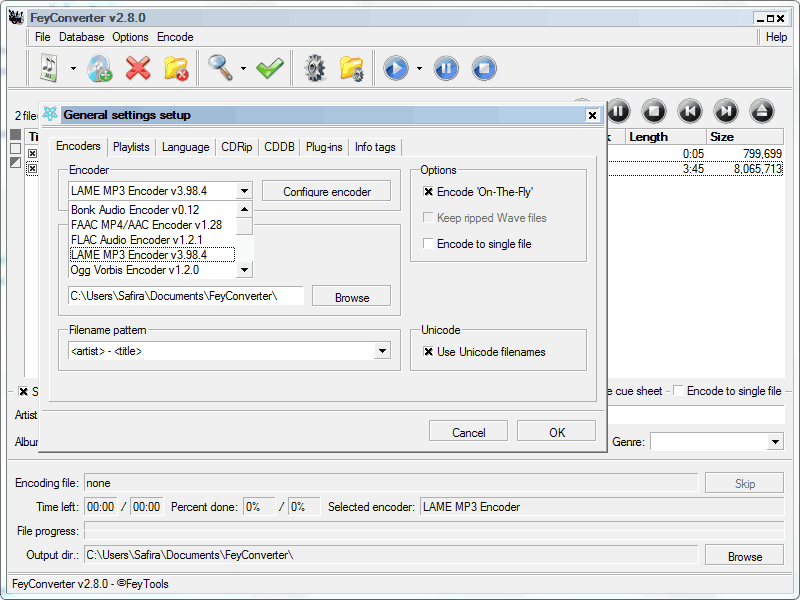Confirm settings with the OK button
800x600 pixels.
557,432
